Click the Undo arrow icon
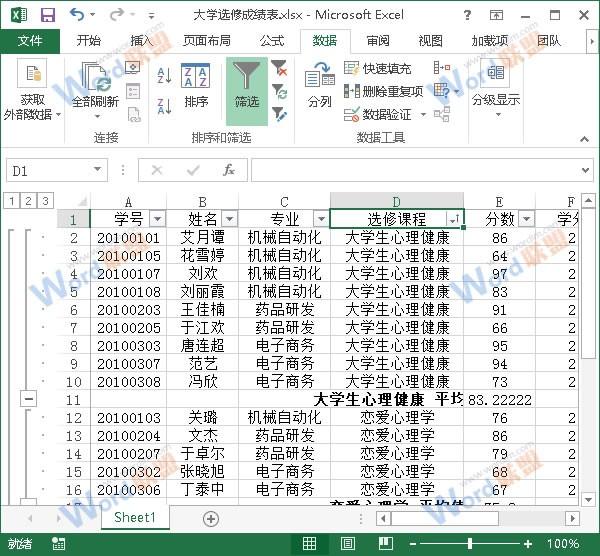600x556 pixels. pyautogui.click(x=77, y=15)
